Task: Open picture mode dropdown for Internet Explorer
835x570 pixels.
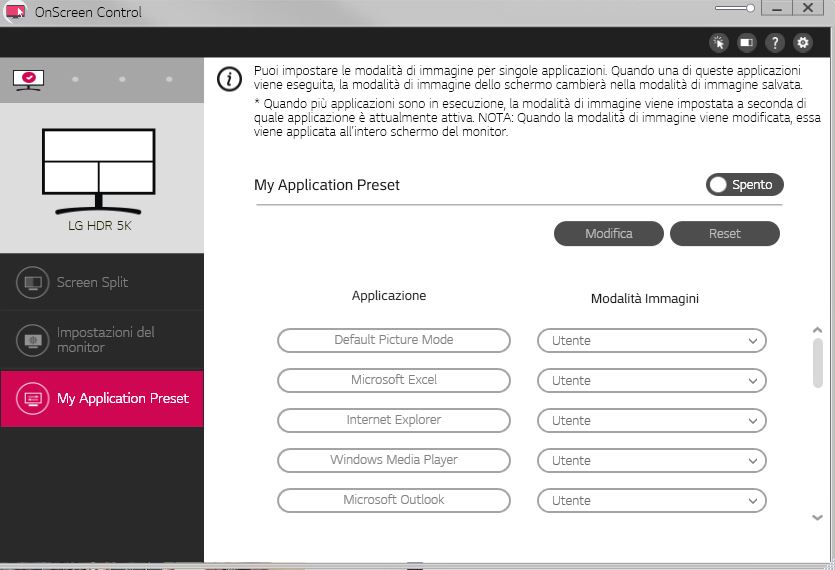Action: (x=652, y=420)
